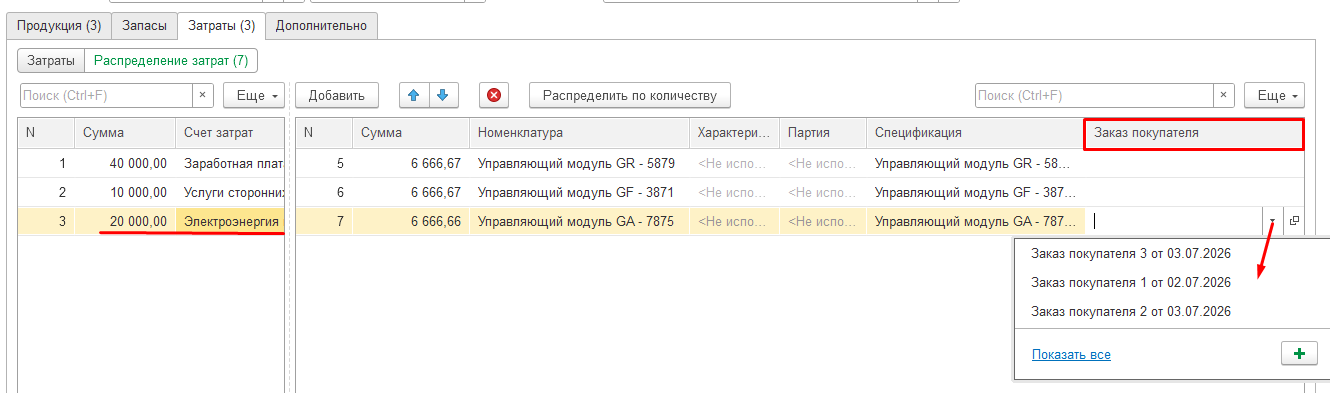The image size is (1330, 393).
Task: Click specification cell for GR - 58…
Action: (975, 163)
